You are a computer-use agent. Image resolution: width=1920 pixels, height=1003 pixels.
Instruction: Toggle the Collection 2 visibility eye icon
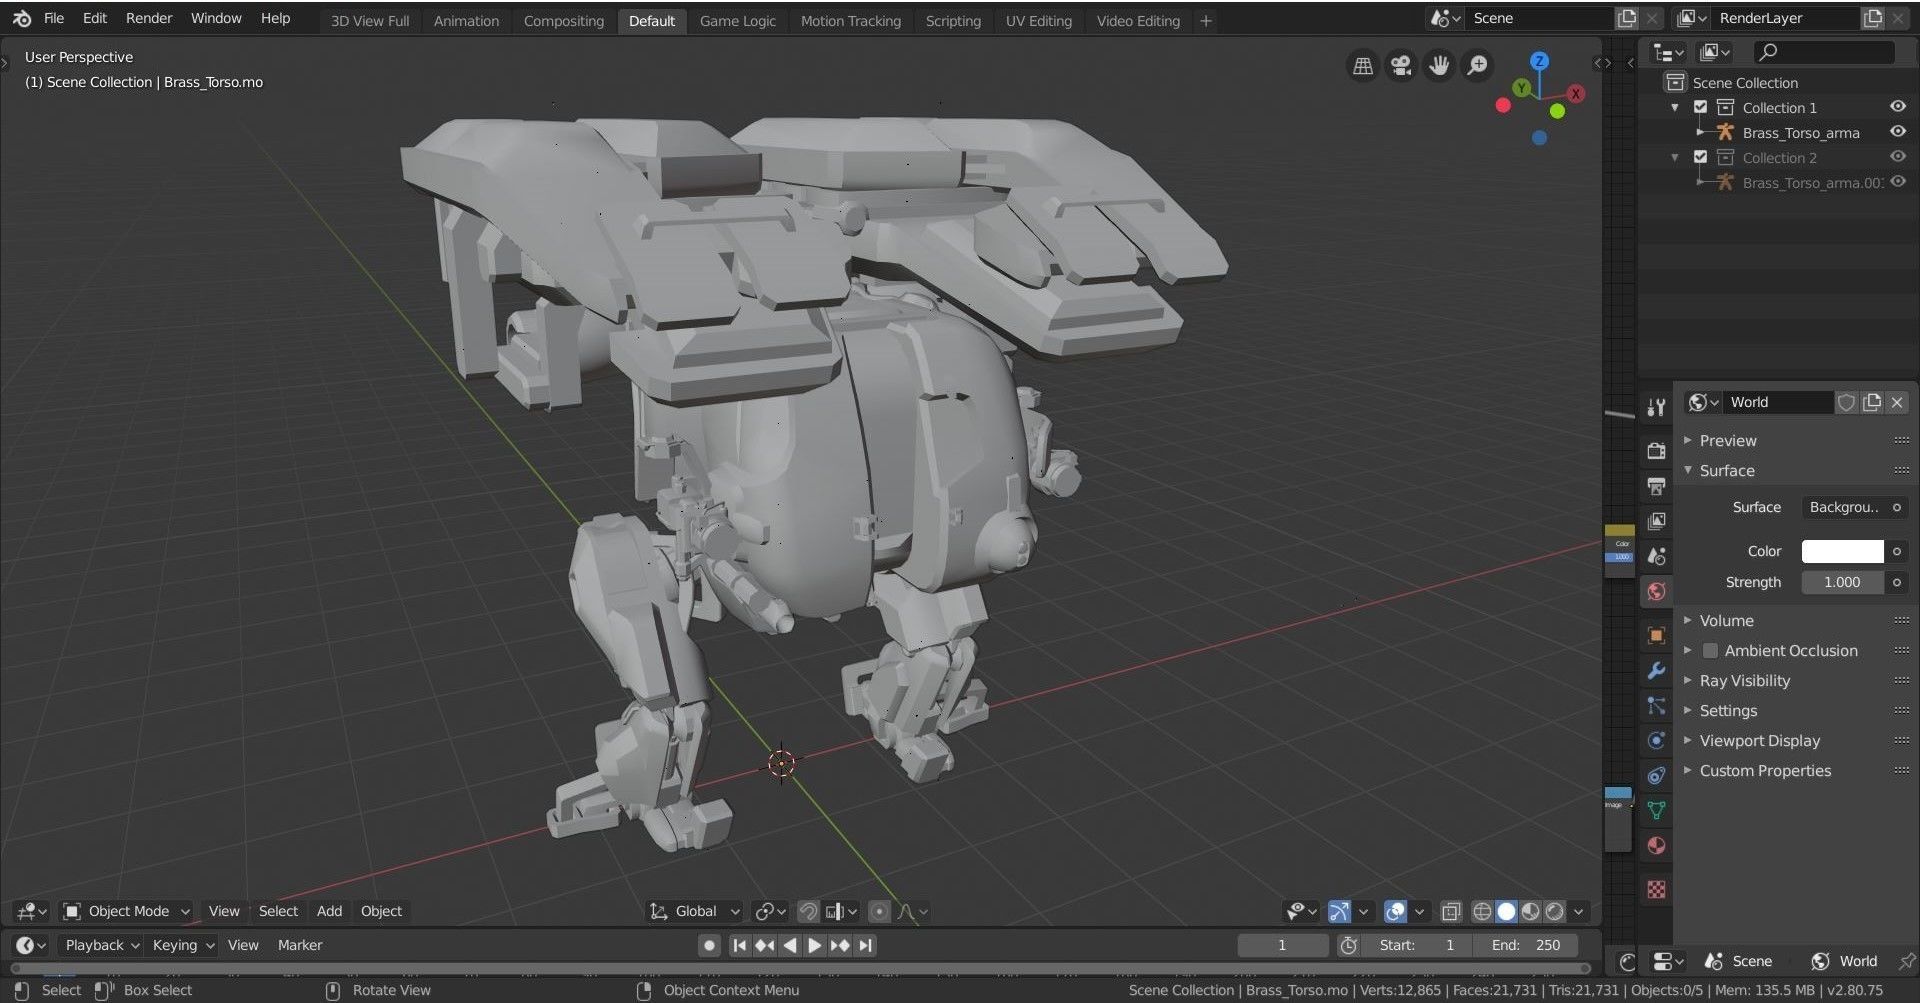[x=1897, y=157]
